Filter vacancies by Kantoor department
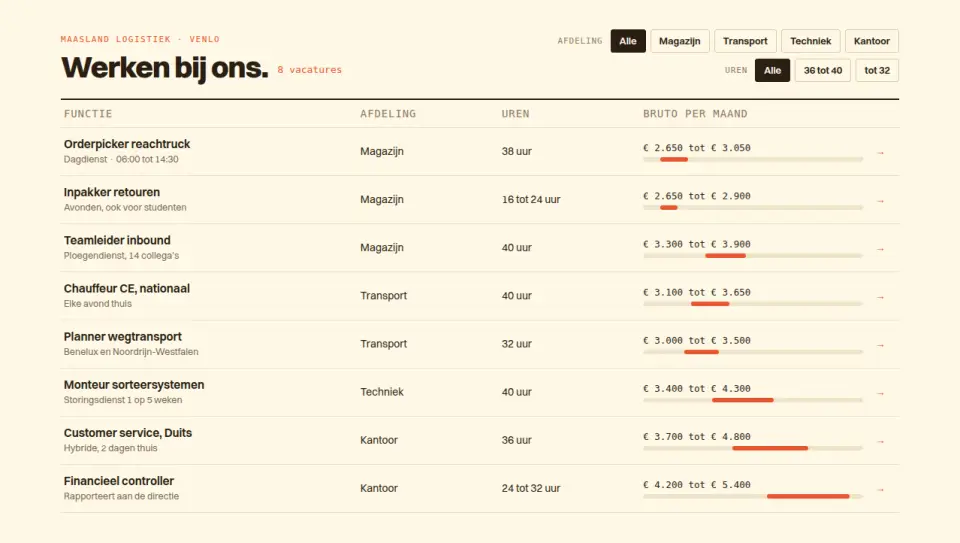This screenshot has height=543, width=960. pos(872,41)
